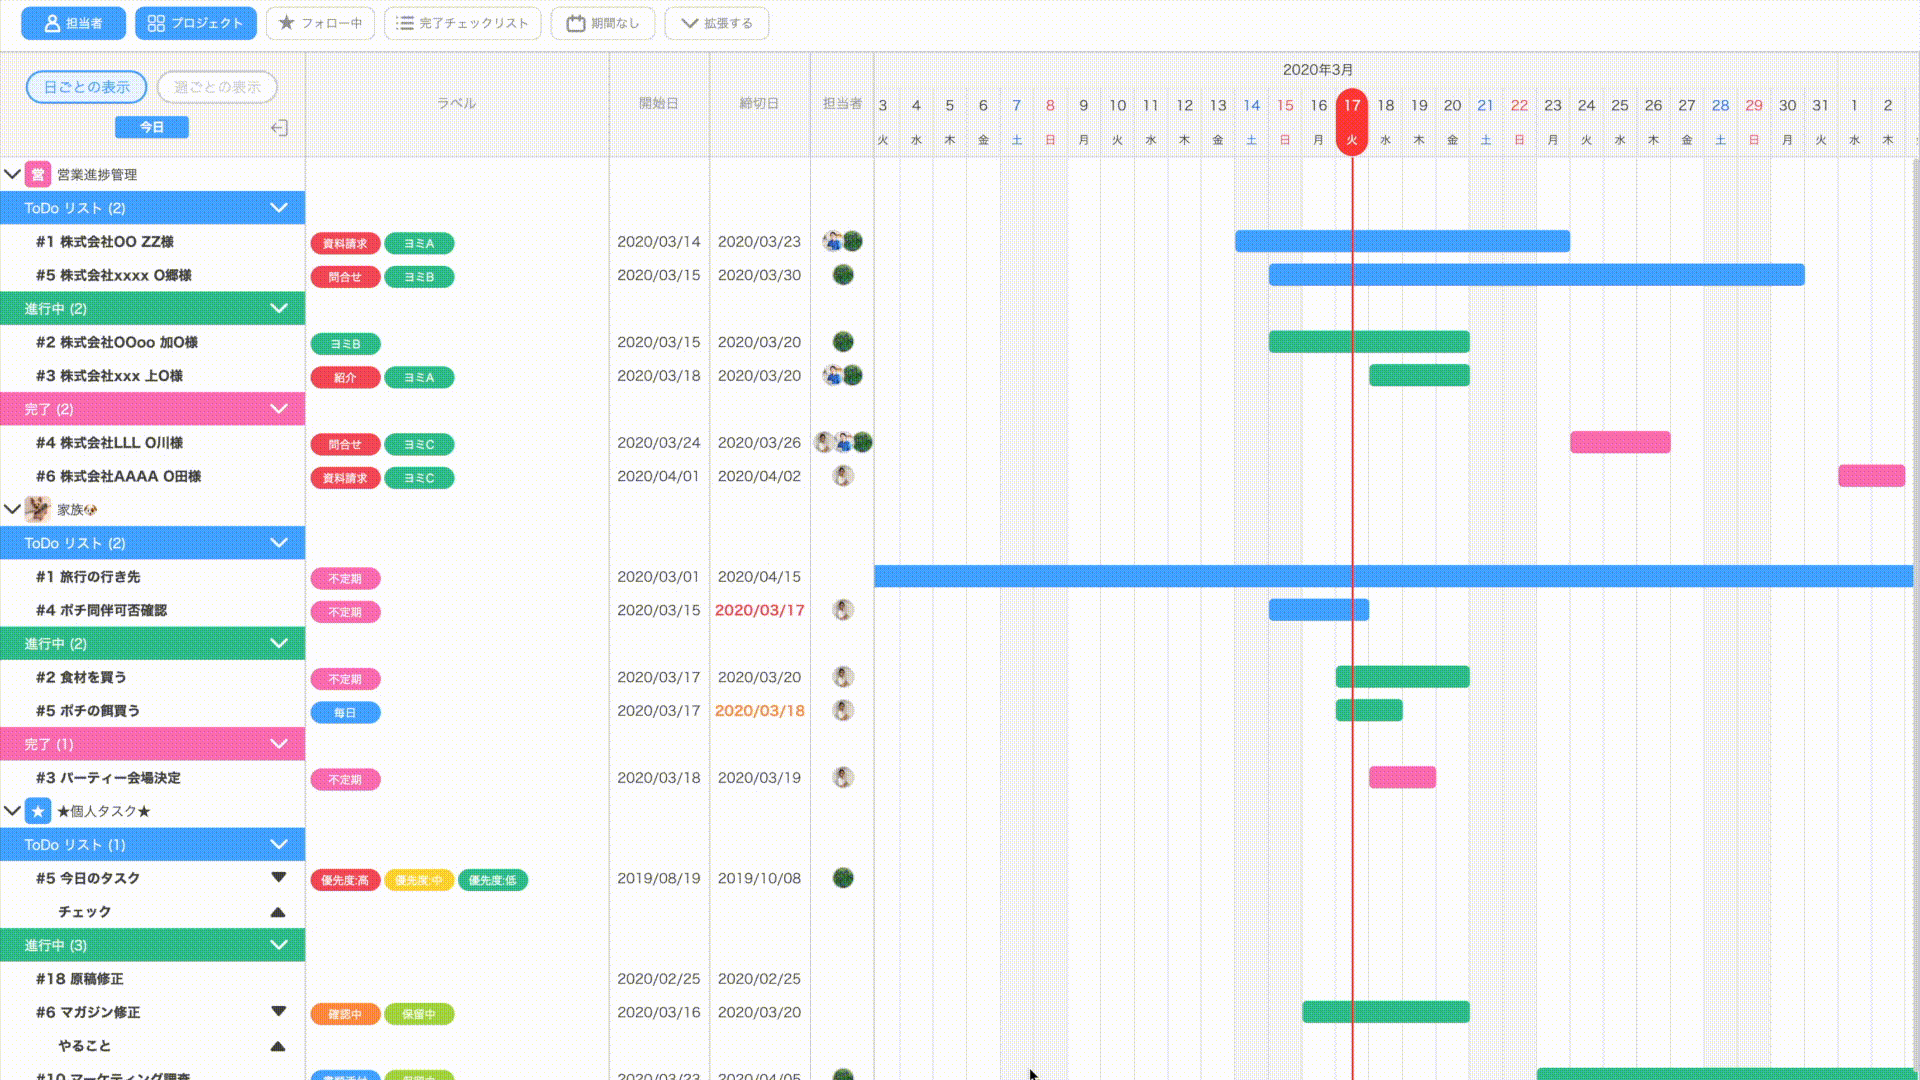This screenshot has width=1920, height=1080.
Task: Click today's date marker 17 in timeline
Action: coord(1352,106)
